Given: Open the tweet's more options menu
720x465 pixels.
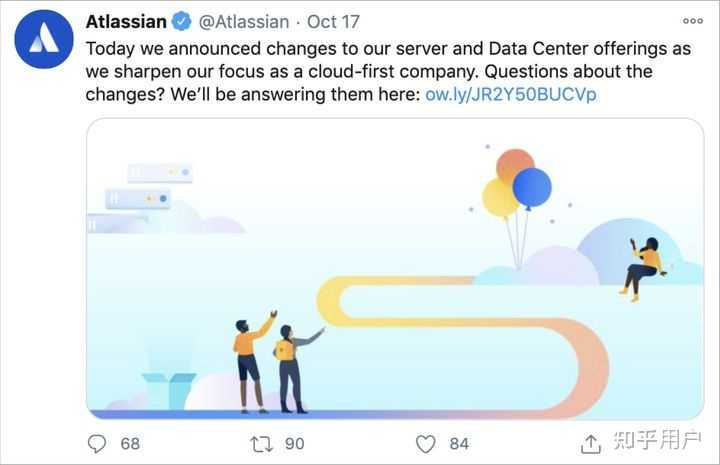Looking at the screenshot, I should click(x=692, y=20).
